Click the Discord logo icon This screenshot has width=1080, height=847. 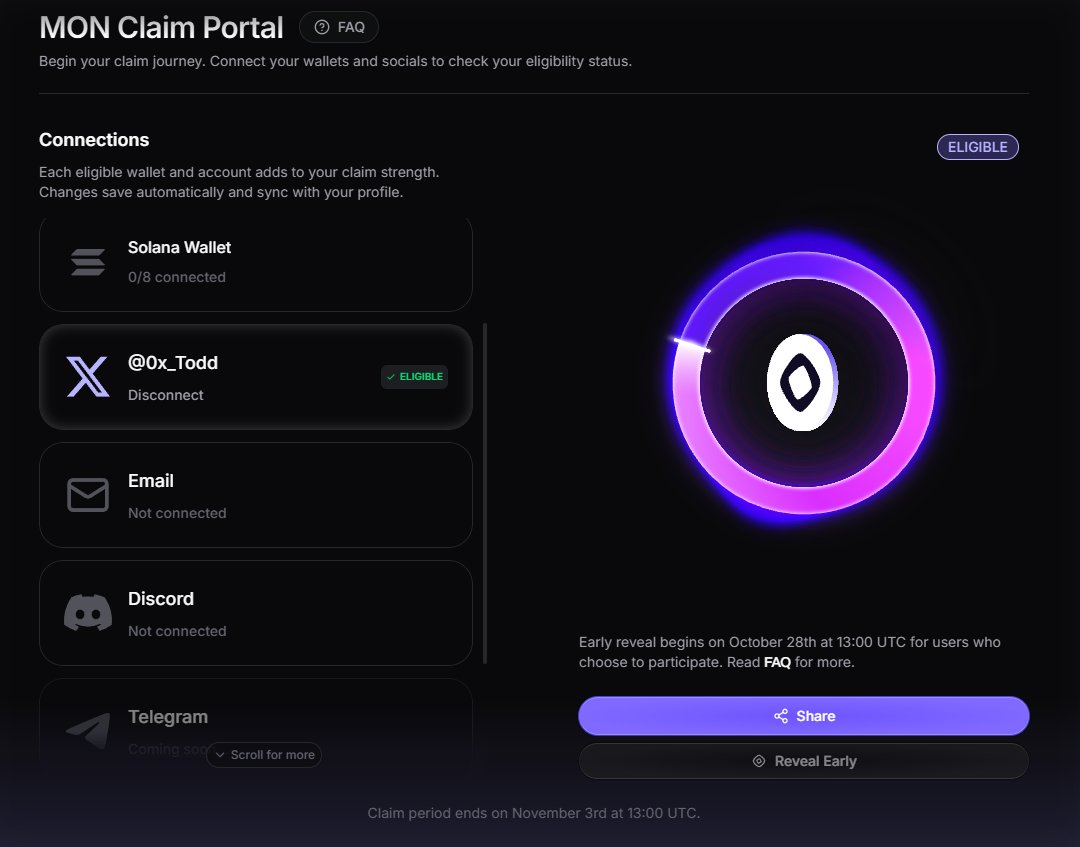(x=88, y=613)
